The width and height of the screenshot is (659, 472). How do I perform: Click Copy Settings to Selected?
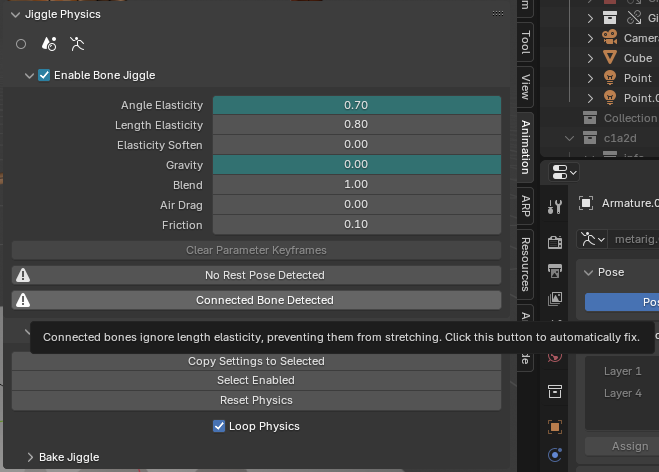(x=256, y=361)
